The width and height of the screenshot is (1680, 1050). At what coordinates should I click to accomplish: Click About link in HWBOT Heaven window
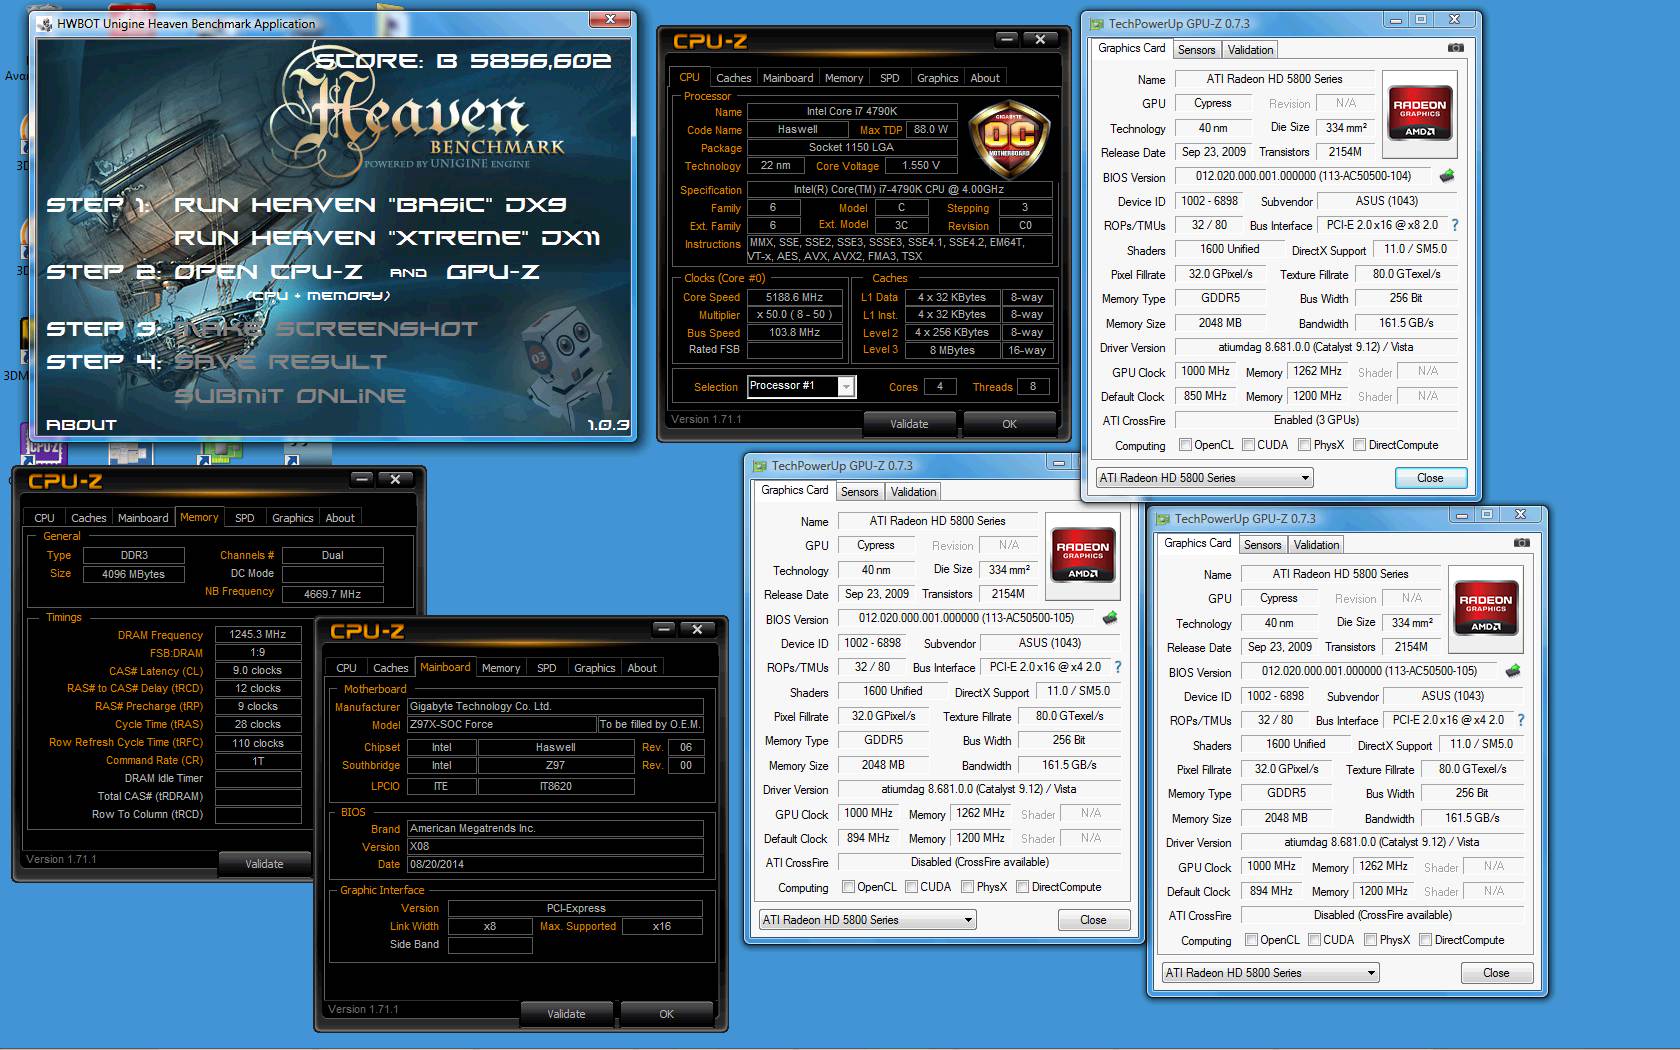click(x=81, y=425)
